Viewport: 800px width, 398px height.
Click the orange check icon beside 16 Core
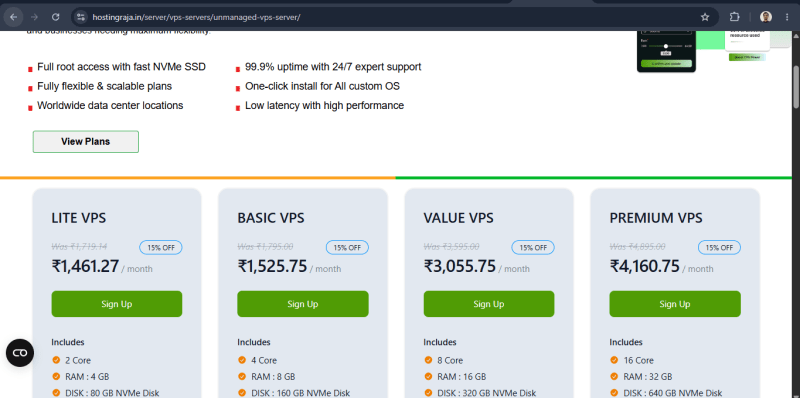click(614, 360)
